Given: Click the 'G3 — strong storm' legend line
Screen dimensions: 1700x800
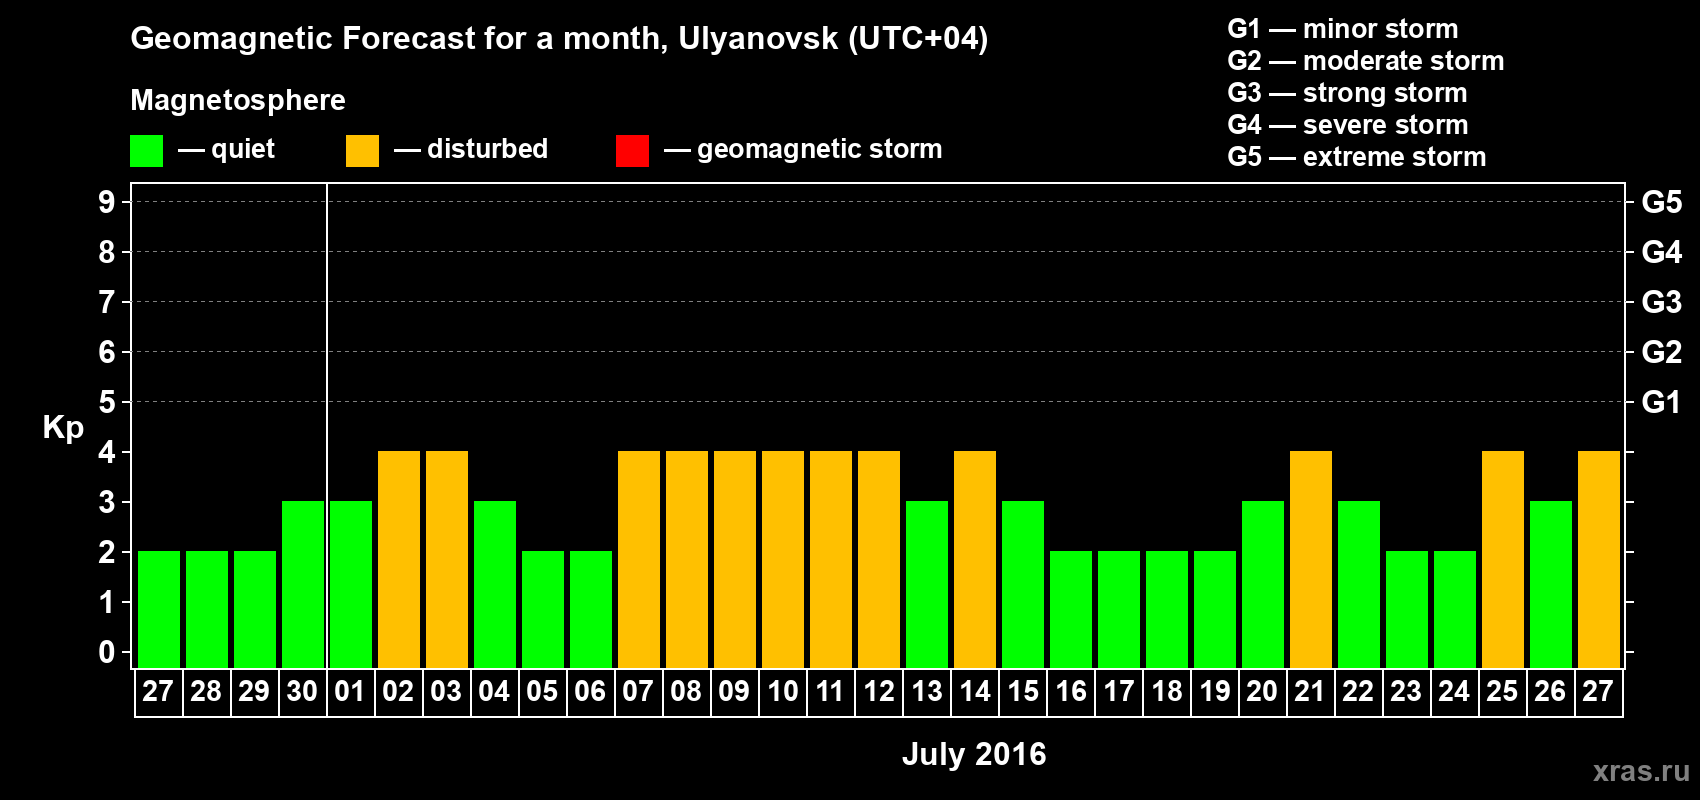Looking at the screenshot, I should [x=1347, y=93].
